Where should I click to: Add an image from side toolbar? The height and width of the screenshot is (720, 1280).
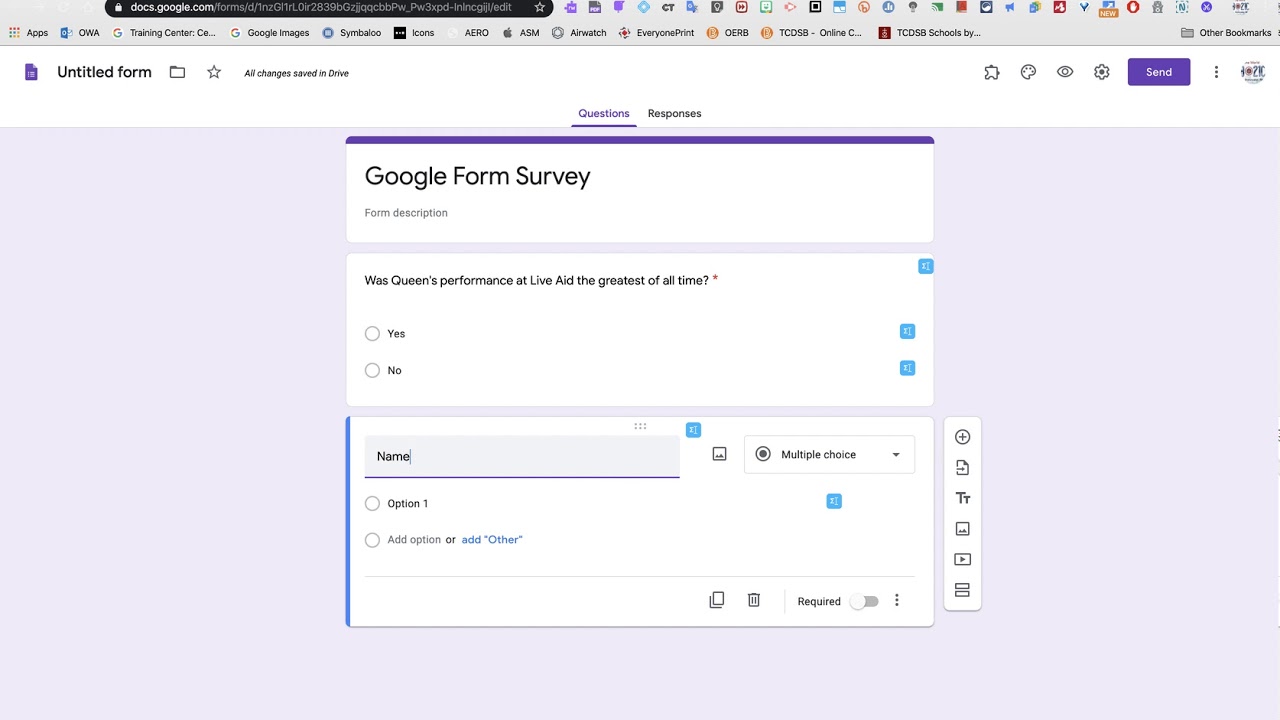[962, 529]
